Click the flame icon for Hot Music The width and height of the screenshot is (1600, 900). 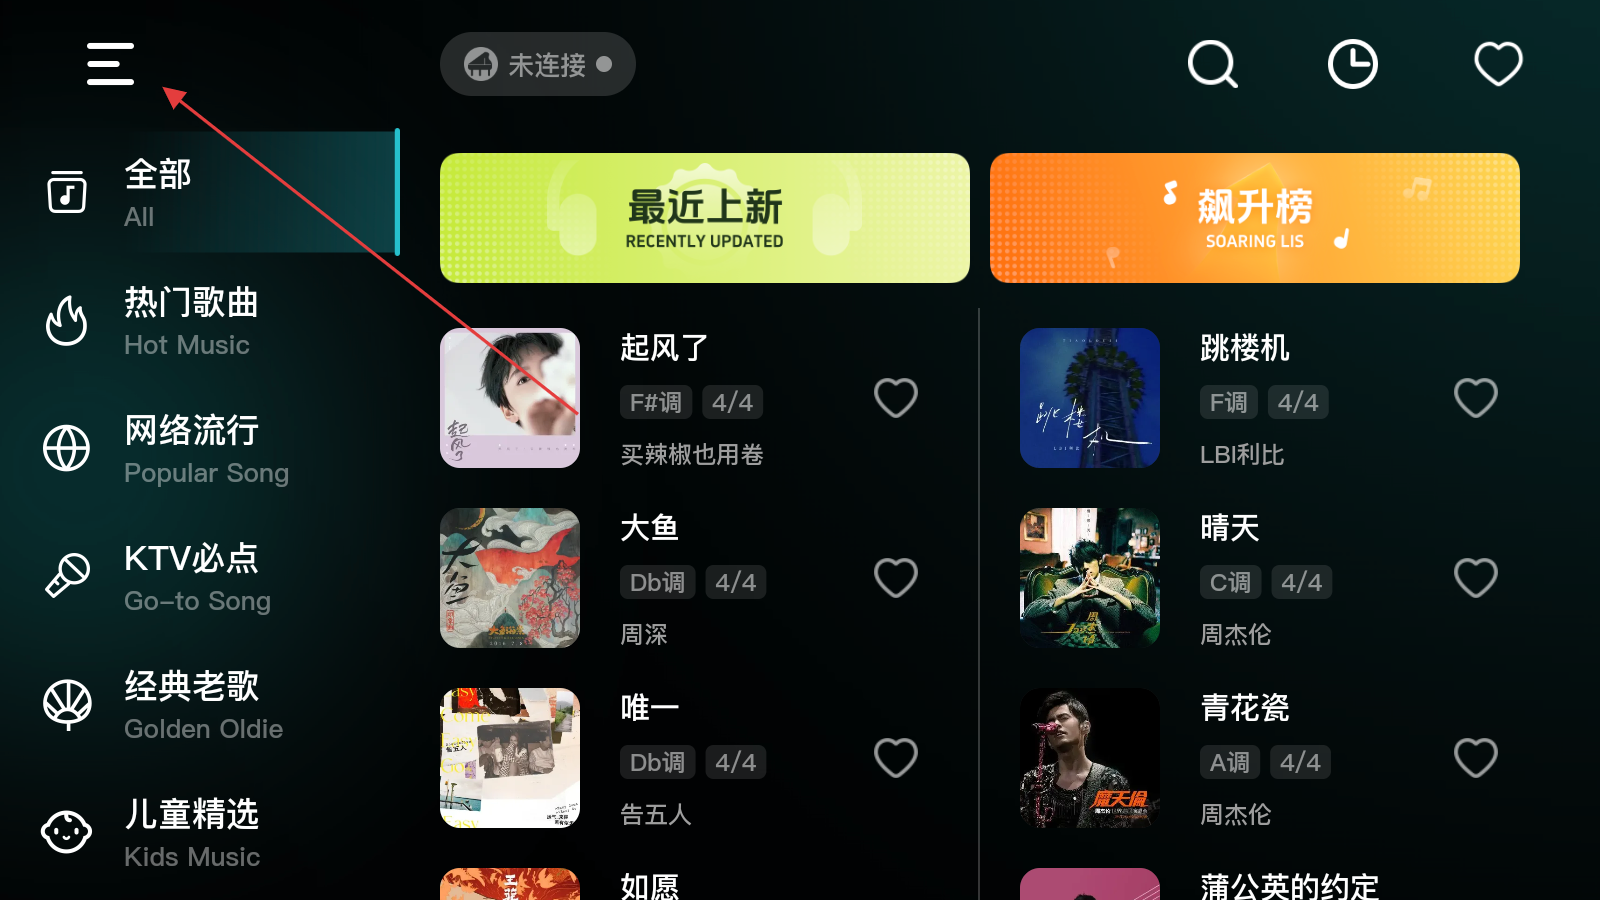[x=67, y=321]
